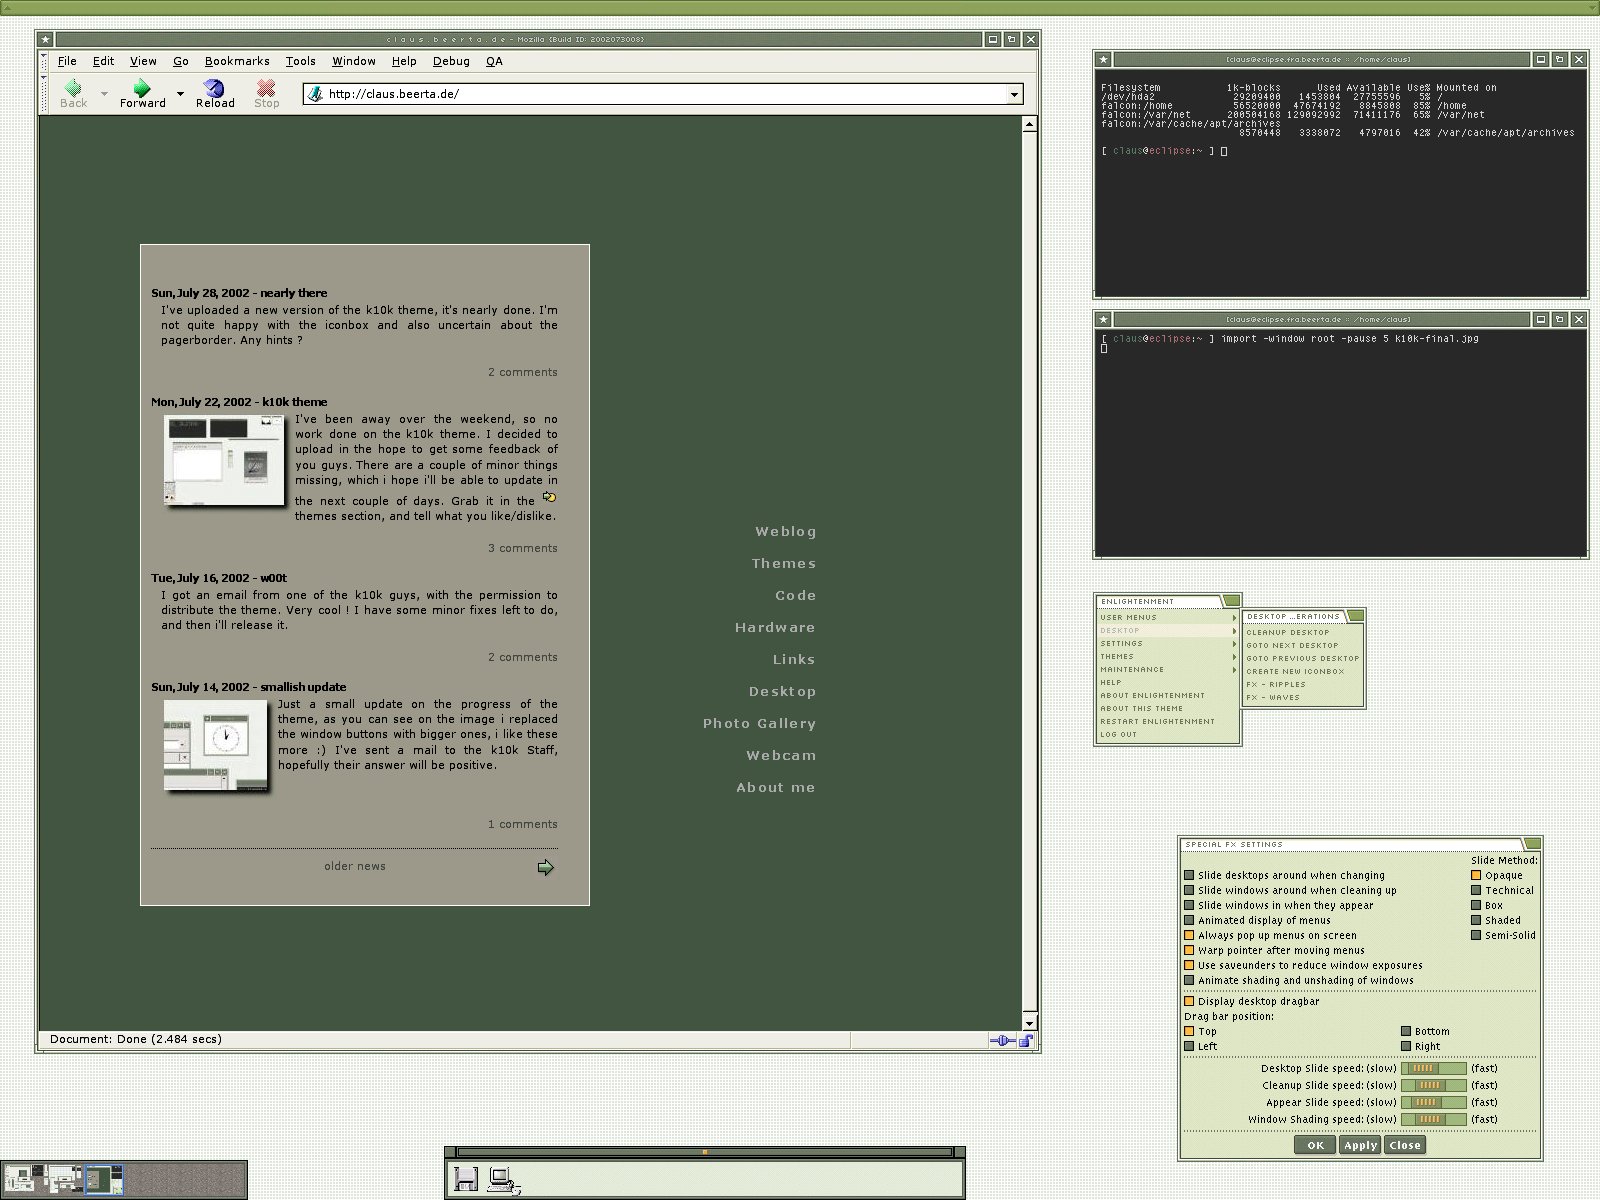Click the older news arrow icon
The image size is (1600, 1200).
545,867
